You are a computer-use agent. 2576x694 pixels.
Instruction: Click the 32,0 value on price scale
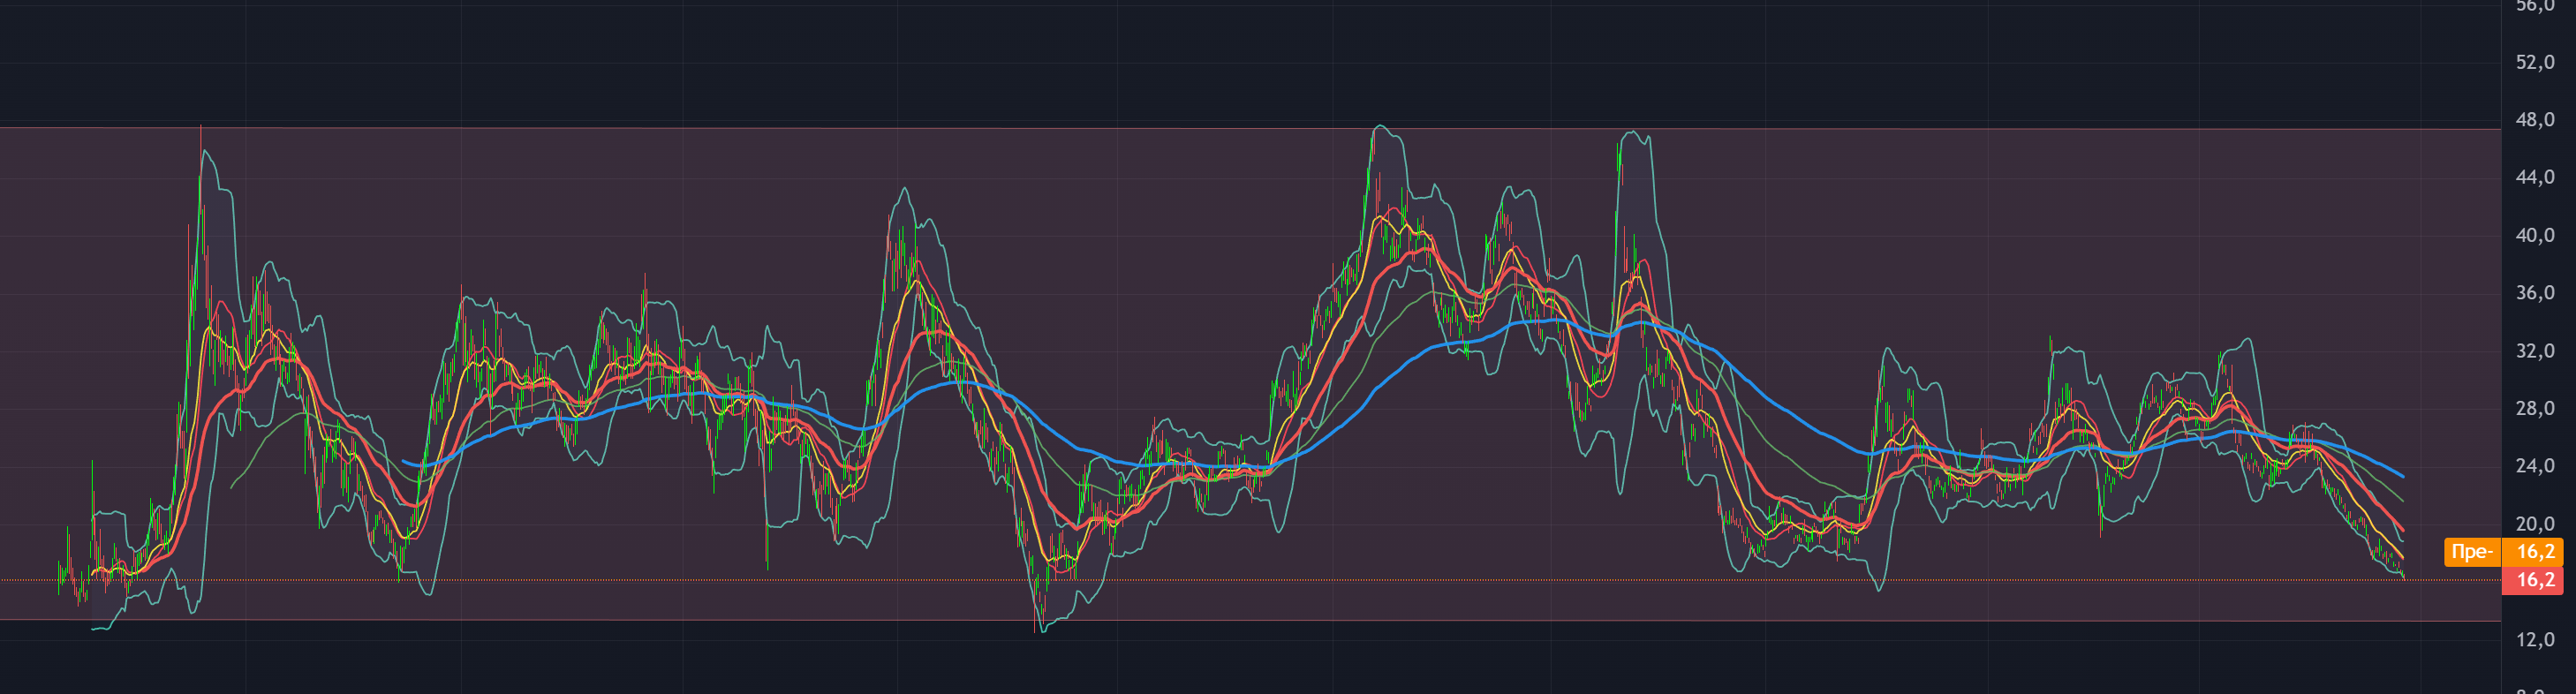2535,351
